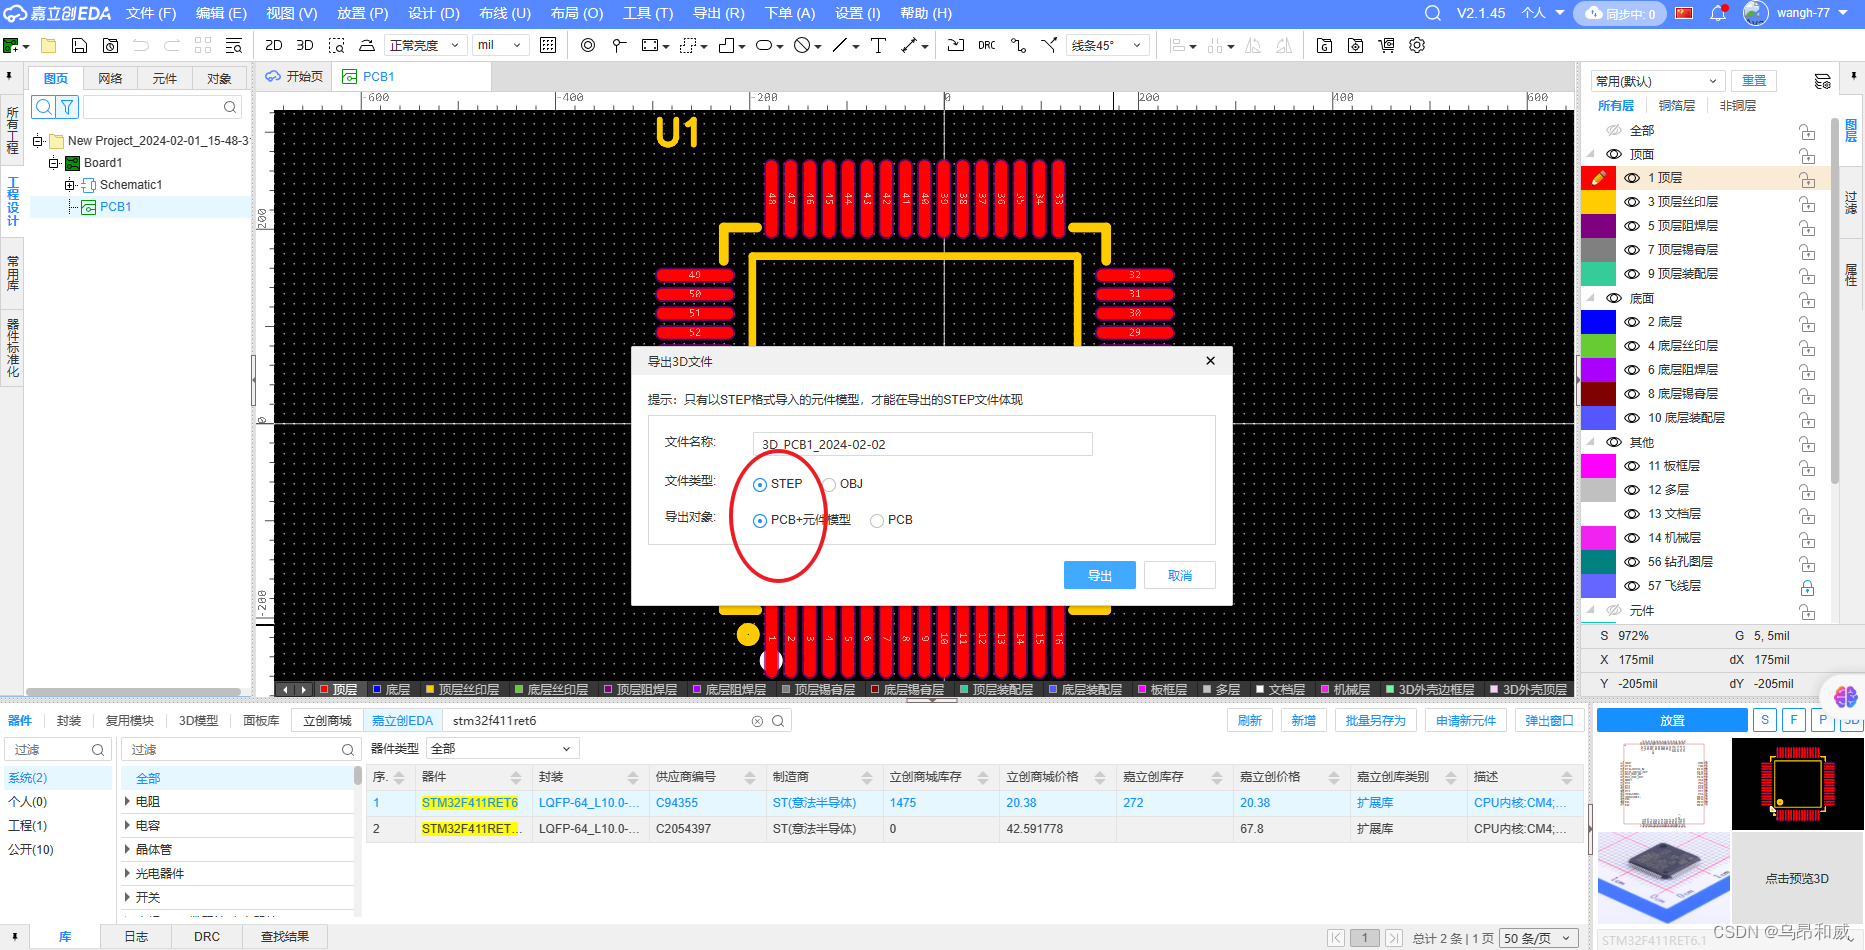The image size is (1865, 950).
Task: Collapse the Board1 tree node
Action: coord(53,162)
